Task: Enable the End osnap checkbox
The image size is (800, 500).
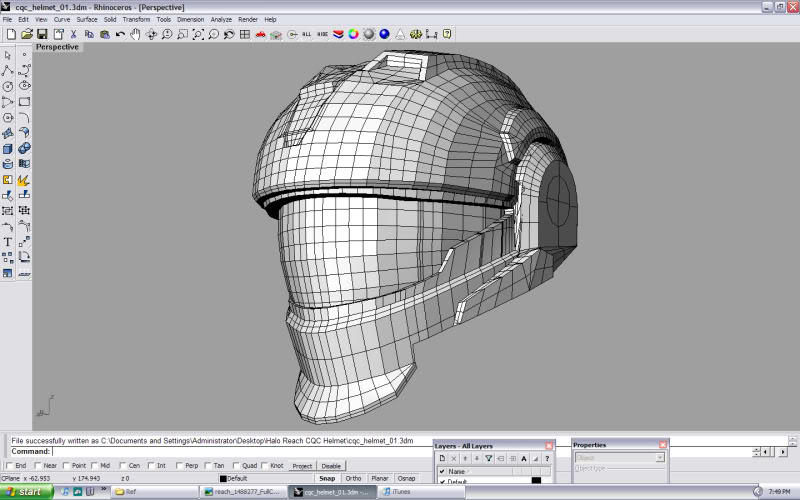Action: tap(9, 465)
